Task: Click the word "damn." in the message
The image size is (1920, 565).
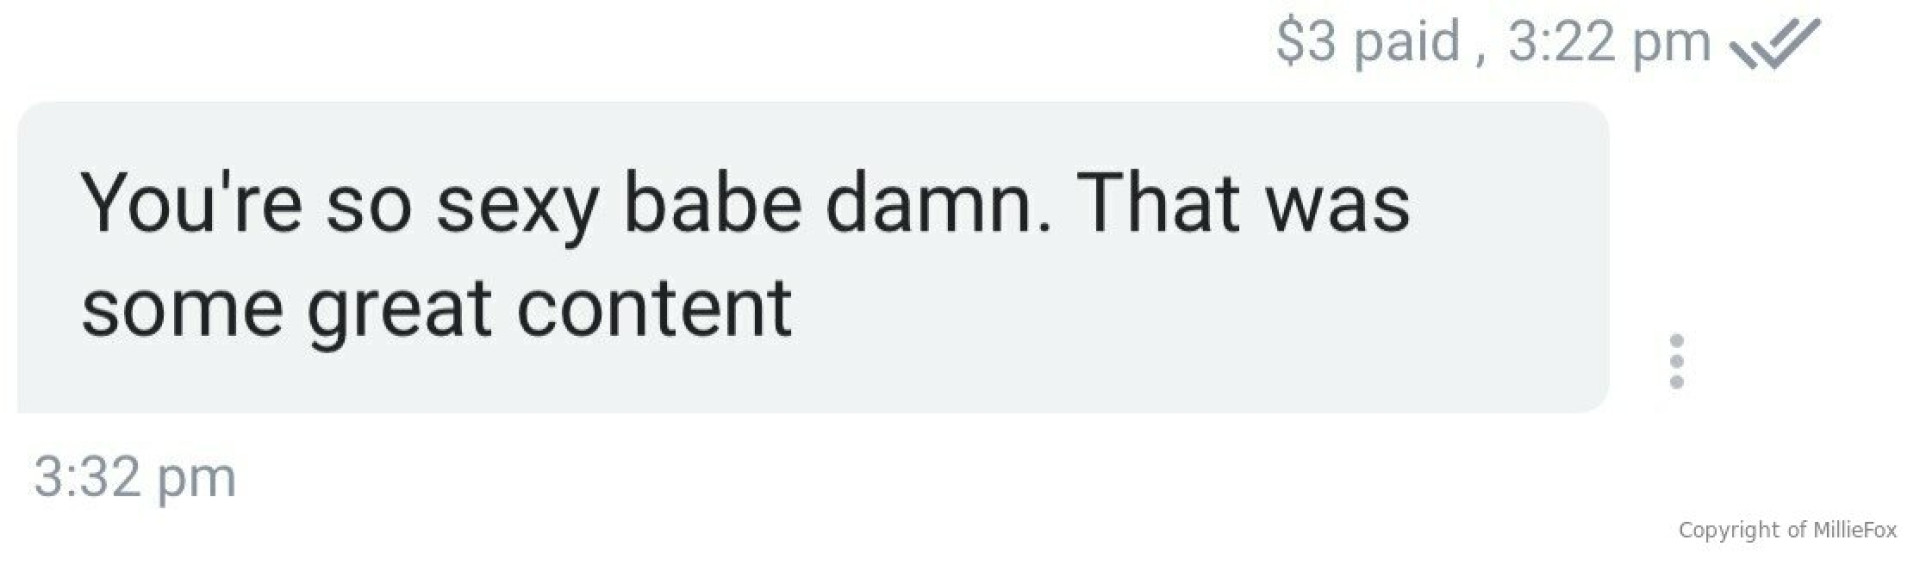Action: (939, 204)
